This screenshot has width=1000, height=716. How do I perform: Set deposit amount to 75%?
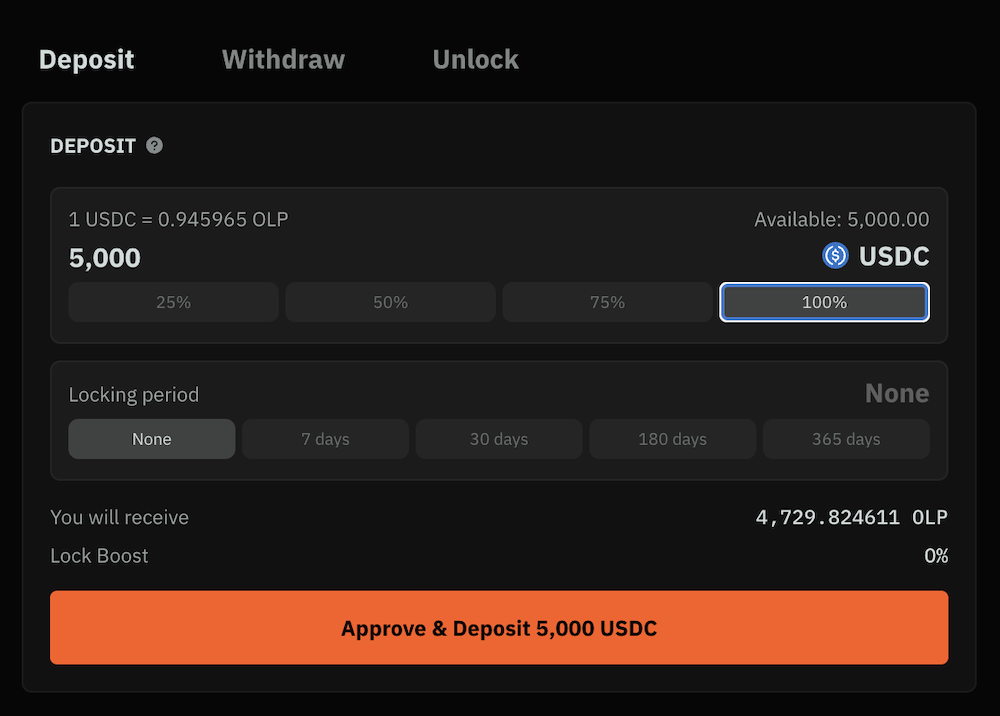tap(607, 302)
